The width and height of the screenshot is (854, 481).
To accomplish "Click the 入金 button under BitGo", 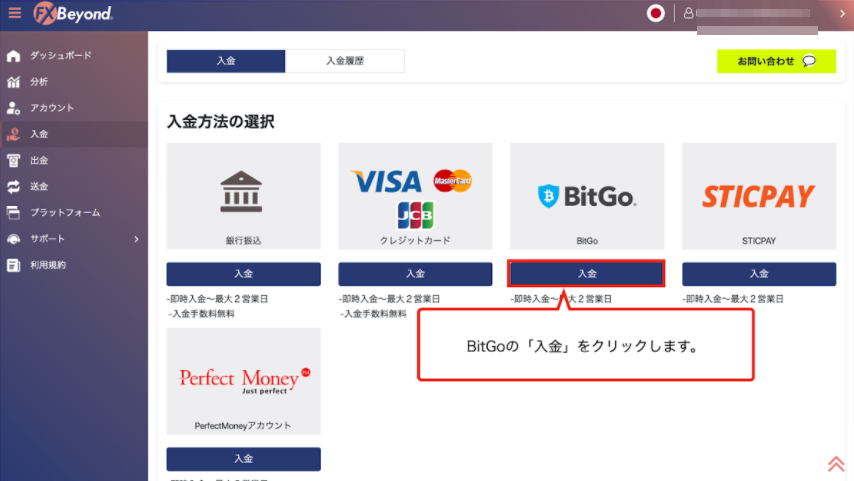I will point(587,274).
